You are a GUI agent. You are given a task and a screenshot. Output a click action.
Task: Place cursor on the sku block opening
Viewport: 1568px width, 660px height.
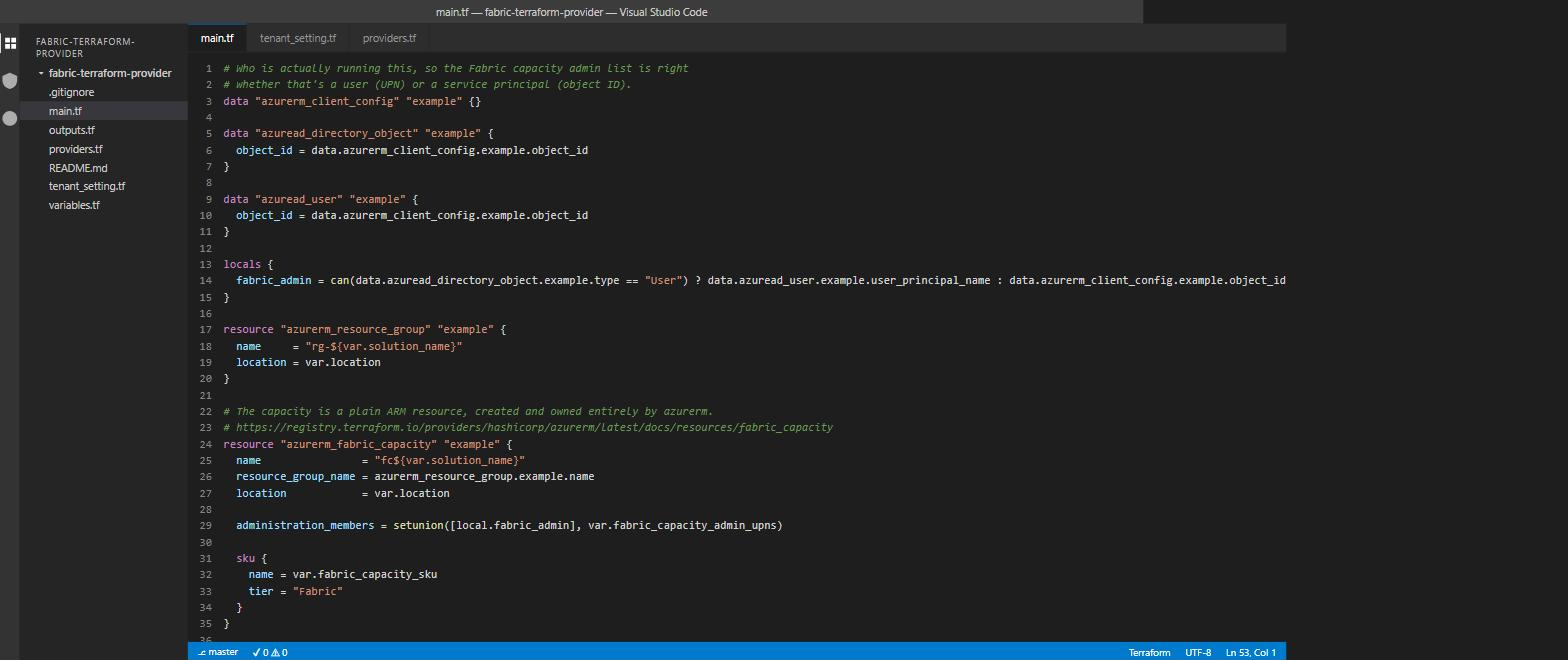tap(251, 558)
